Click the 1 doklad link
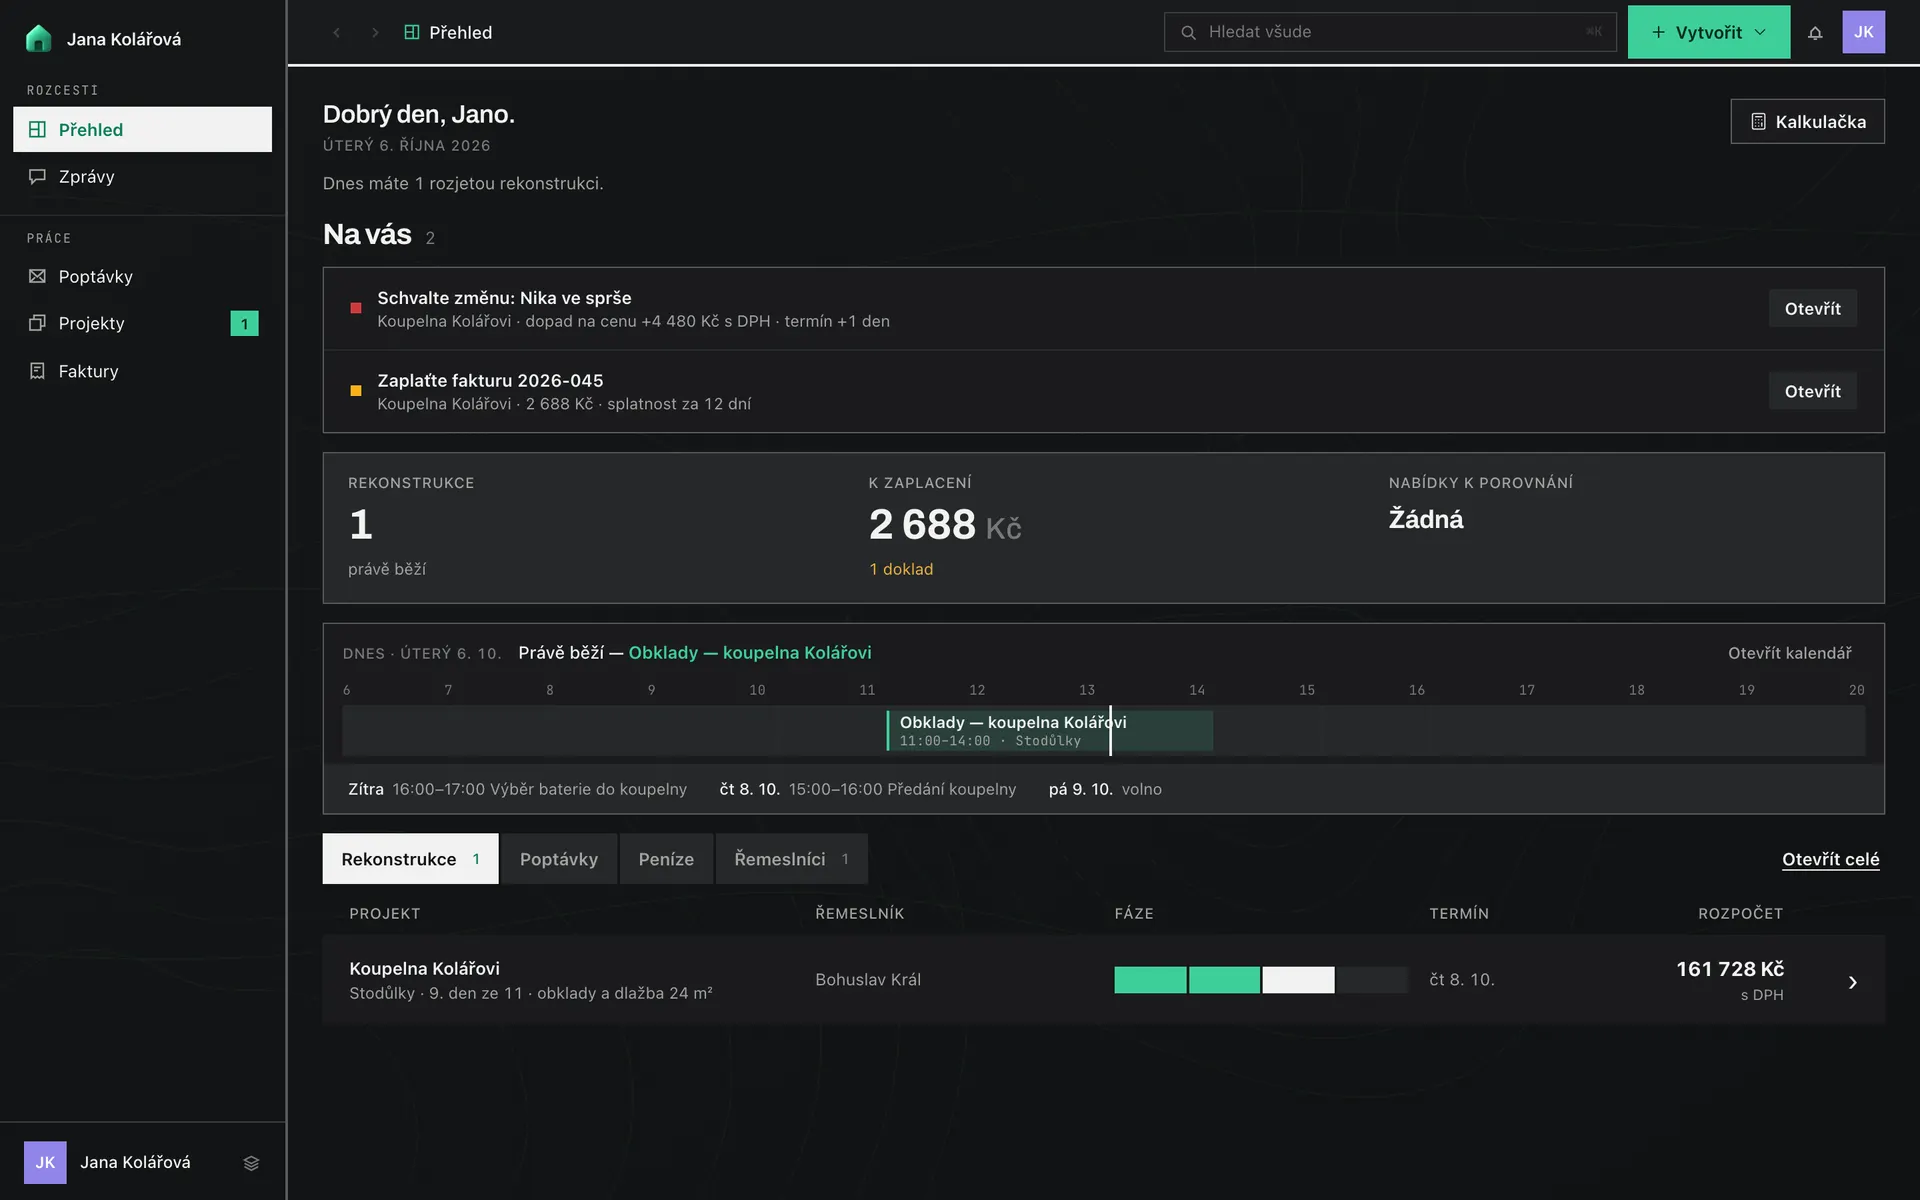 (901, 569)
